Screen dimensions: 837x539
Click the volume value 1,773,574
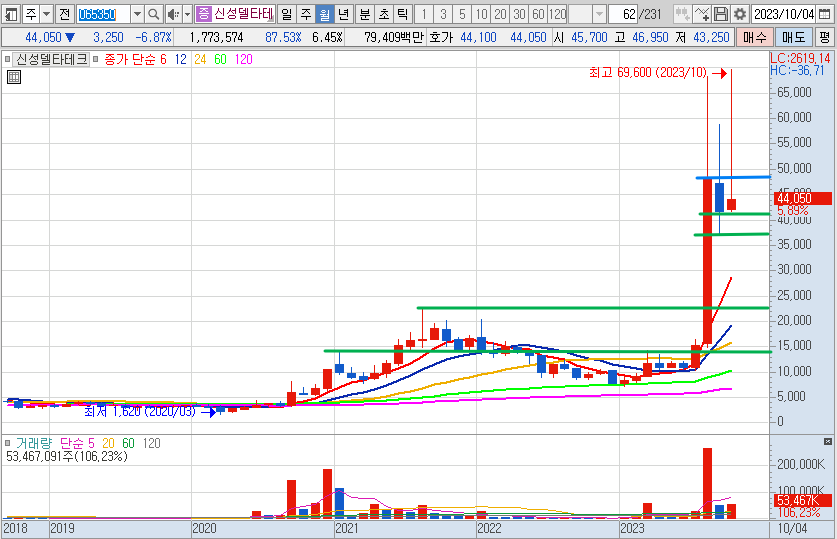pyautogui.click(x=216, y=37)
